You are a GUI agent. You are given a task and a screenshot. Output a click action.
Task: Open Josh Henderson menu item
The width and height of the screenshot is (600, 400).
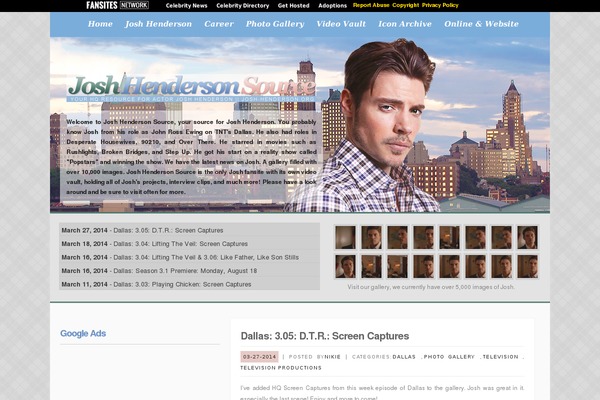pos(158,24)
